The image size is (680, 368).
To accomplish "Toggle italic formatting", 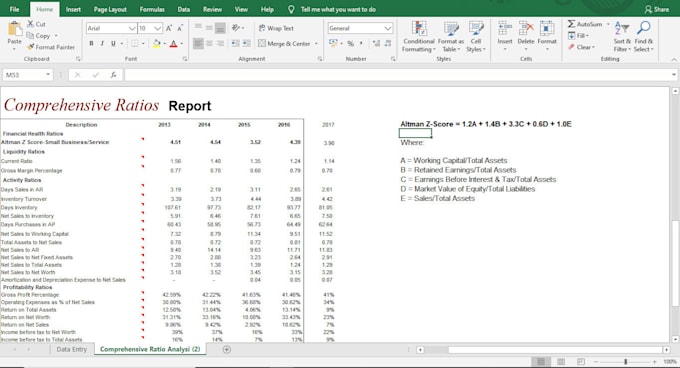I will click(102, 43).
